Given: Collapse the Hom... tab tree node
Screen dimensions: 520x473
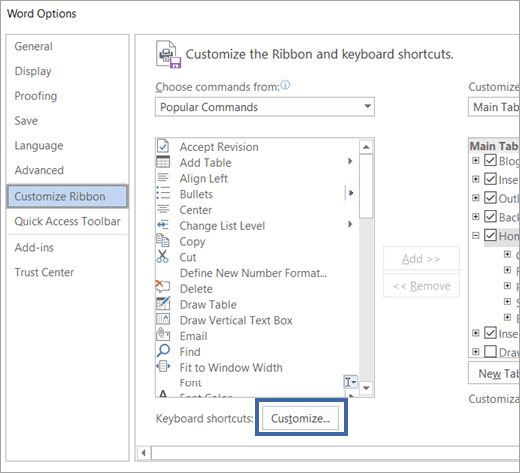Looking at the screenshot, I should [x=476, y=236].
